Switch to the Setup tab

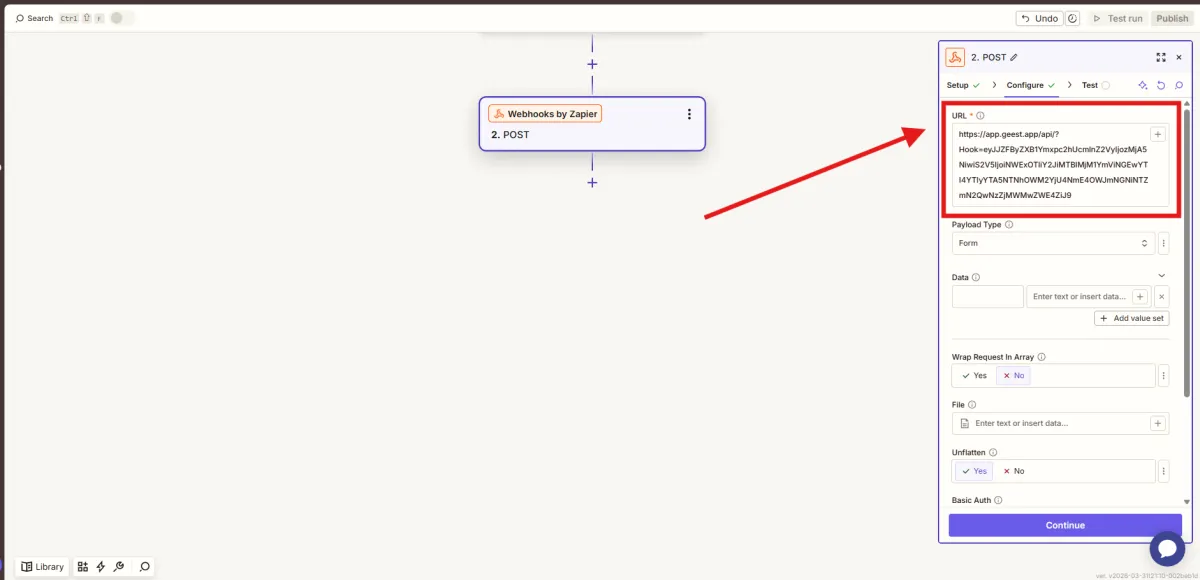963,85
